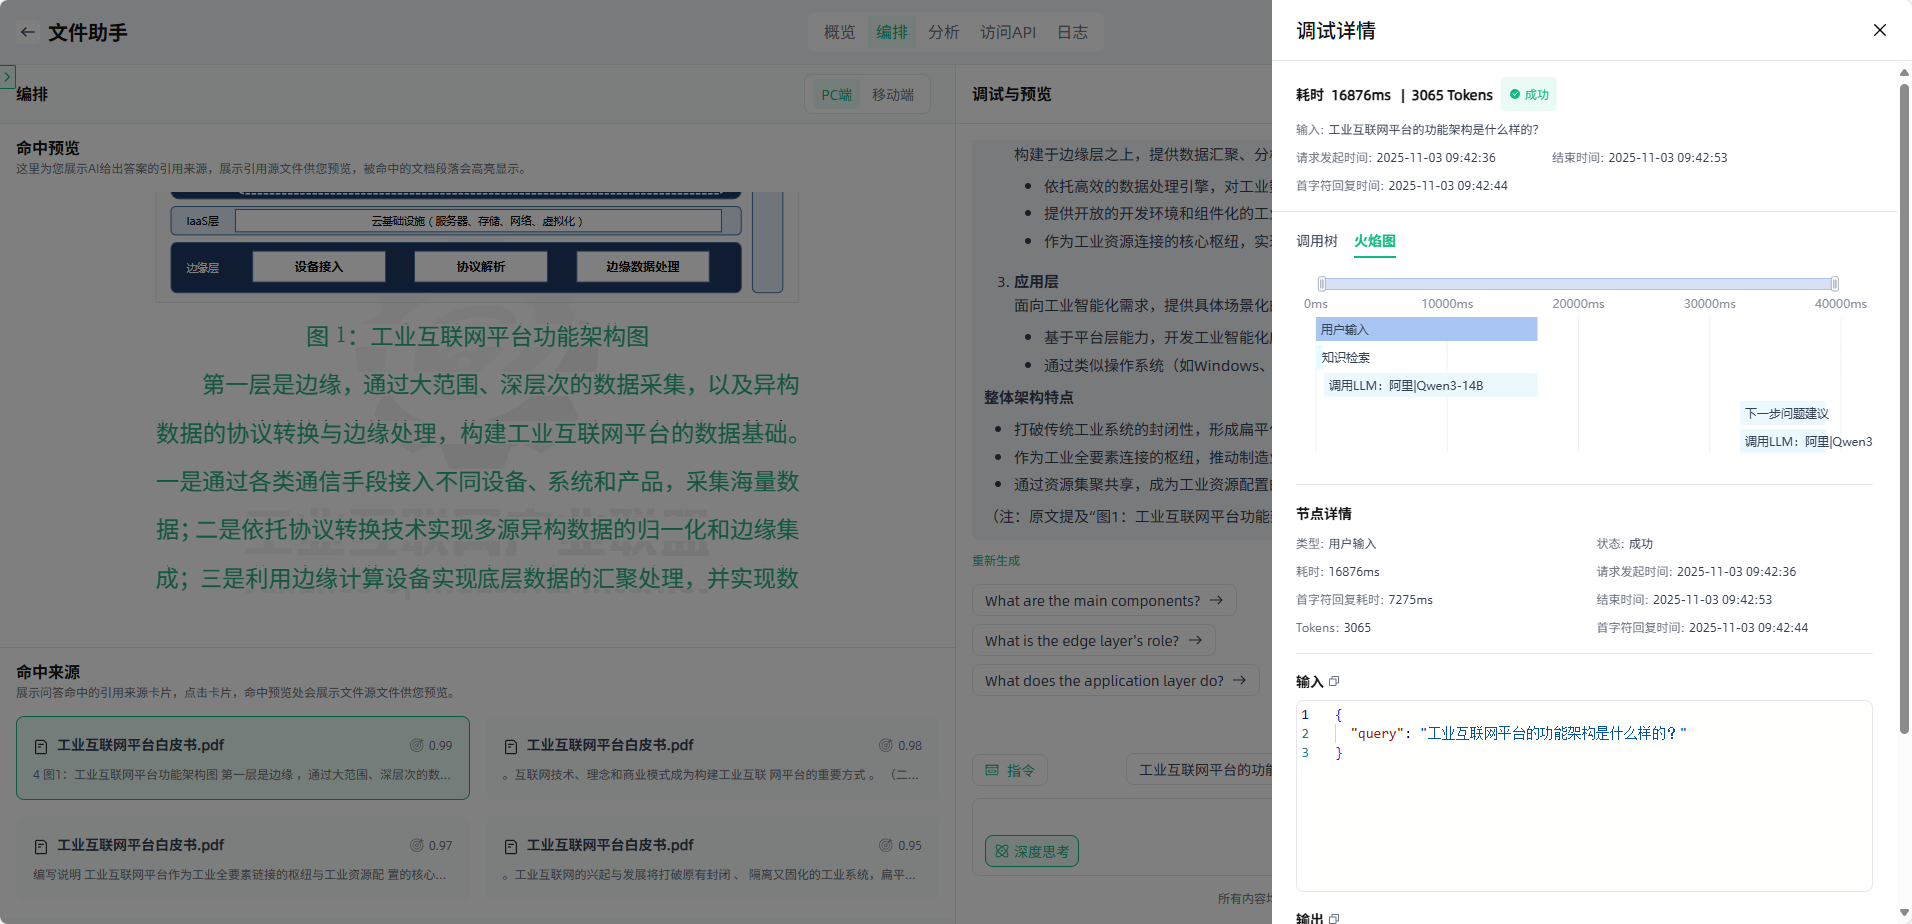Open source card with 0.99 score

[243, 758]
